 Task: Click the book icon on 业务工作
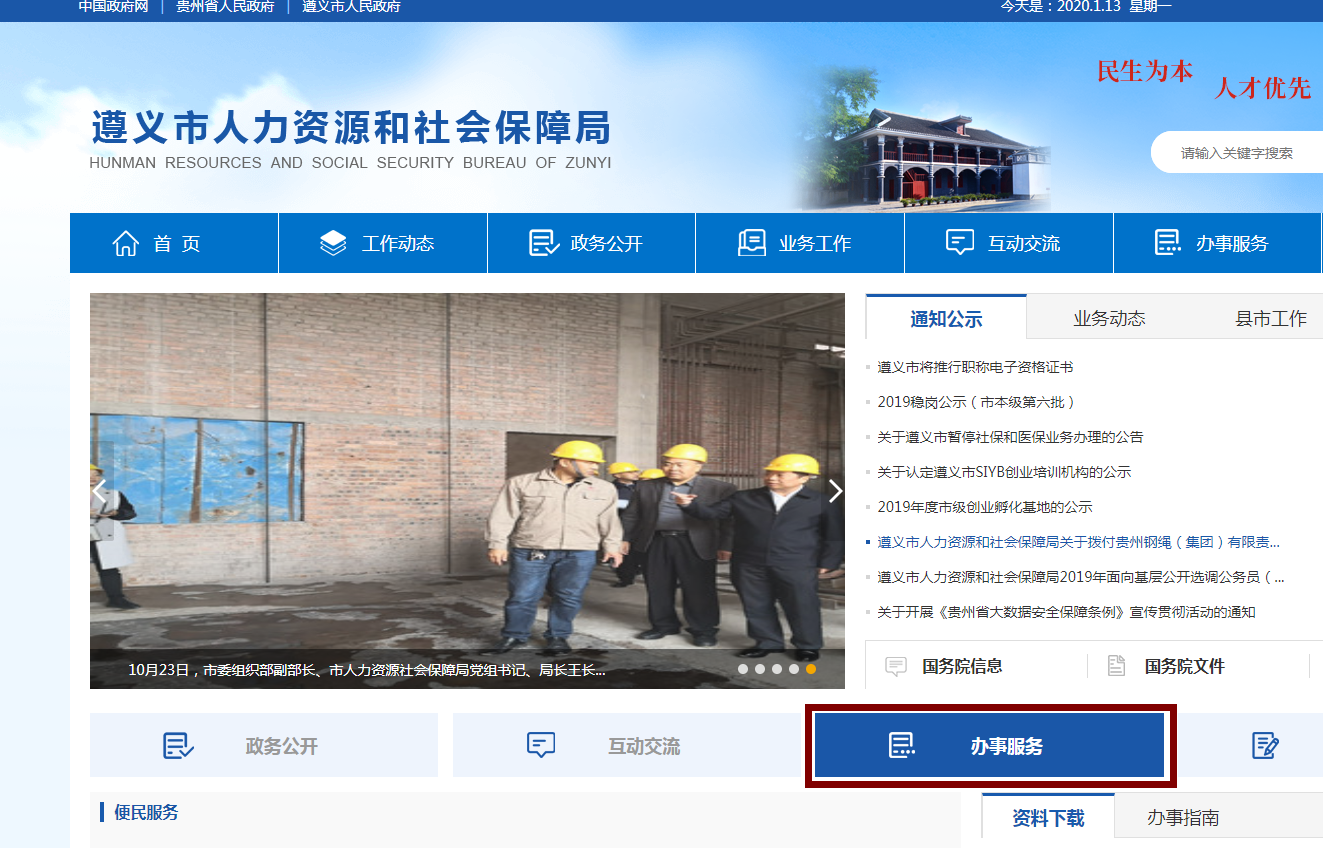pos(751,241)
